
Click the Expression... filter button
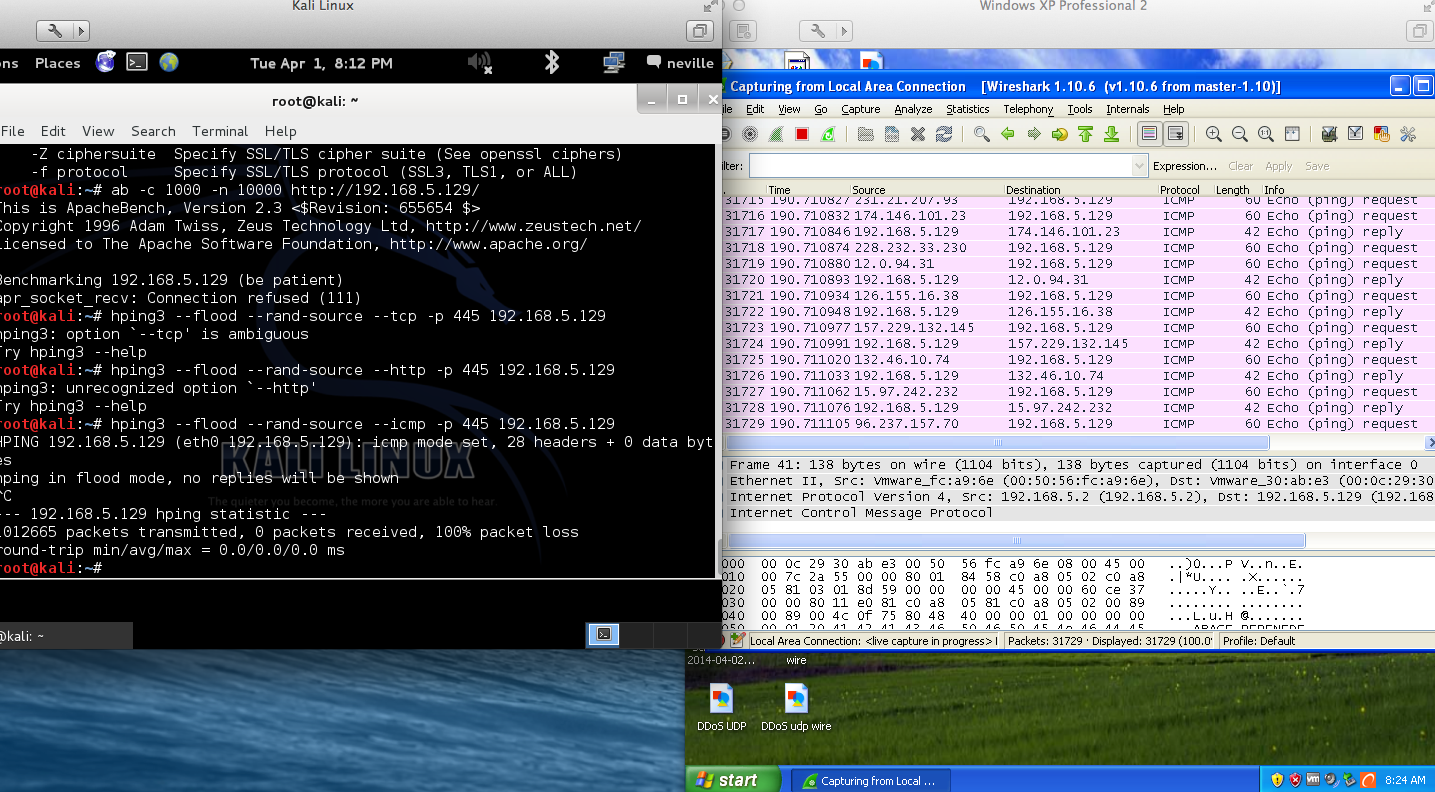[1184, 166]
